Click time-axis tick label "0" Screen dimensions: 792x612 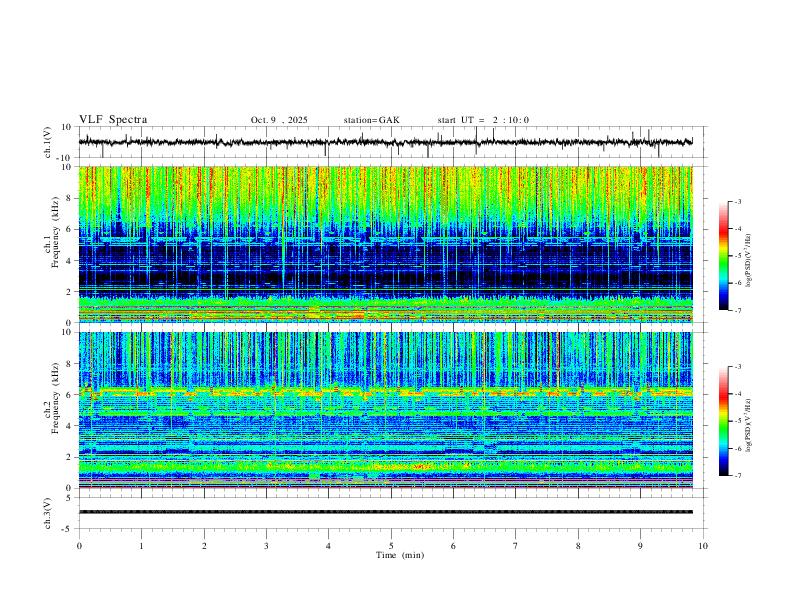pyautogui.click(x=79, y=546)
